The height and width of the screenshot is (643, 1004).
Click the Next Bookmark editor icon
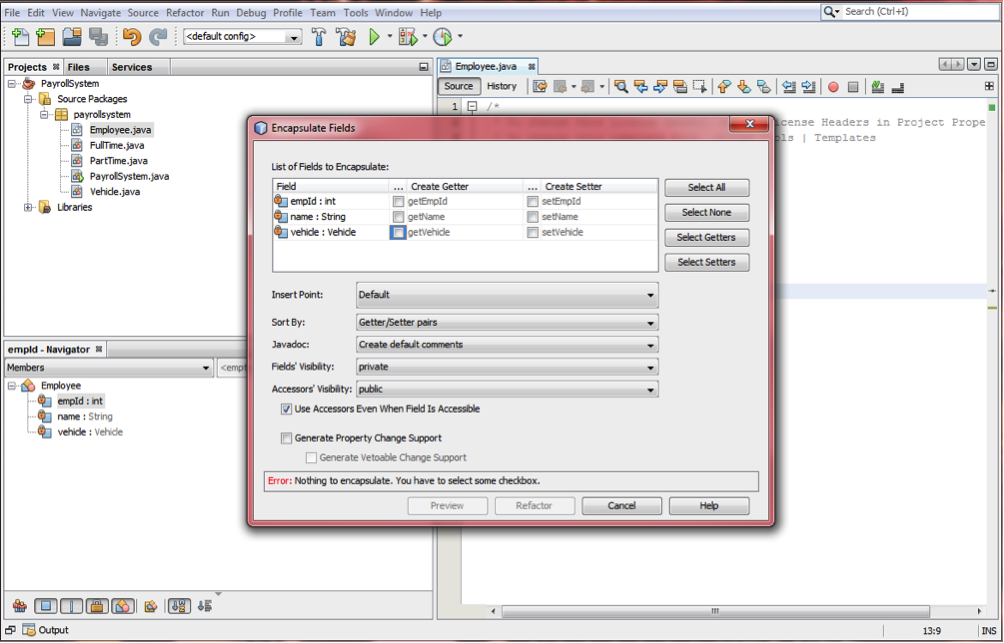(744, 86)
